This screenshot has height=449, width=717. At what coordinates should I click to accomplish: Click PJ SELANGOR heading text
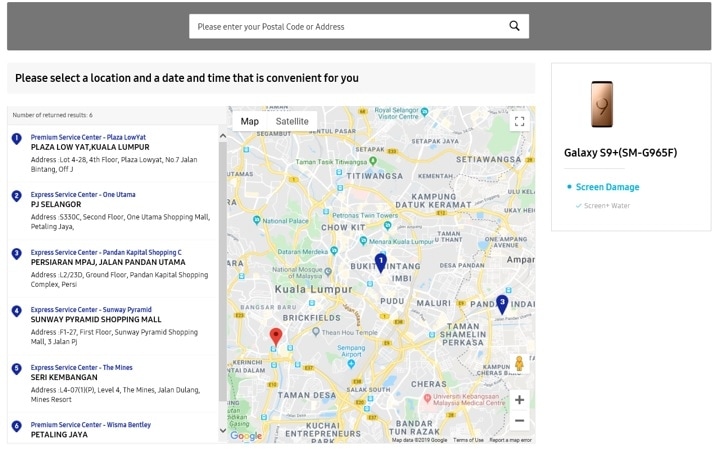[56, 204]
